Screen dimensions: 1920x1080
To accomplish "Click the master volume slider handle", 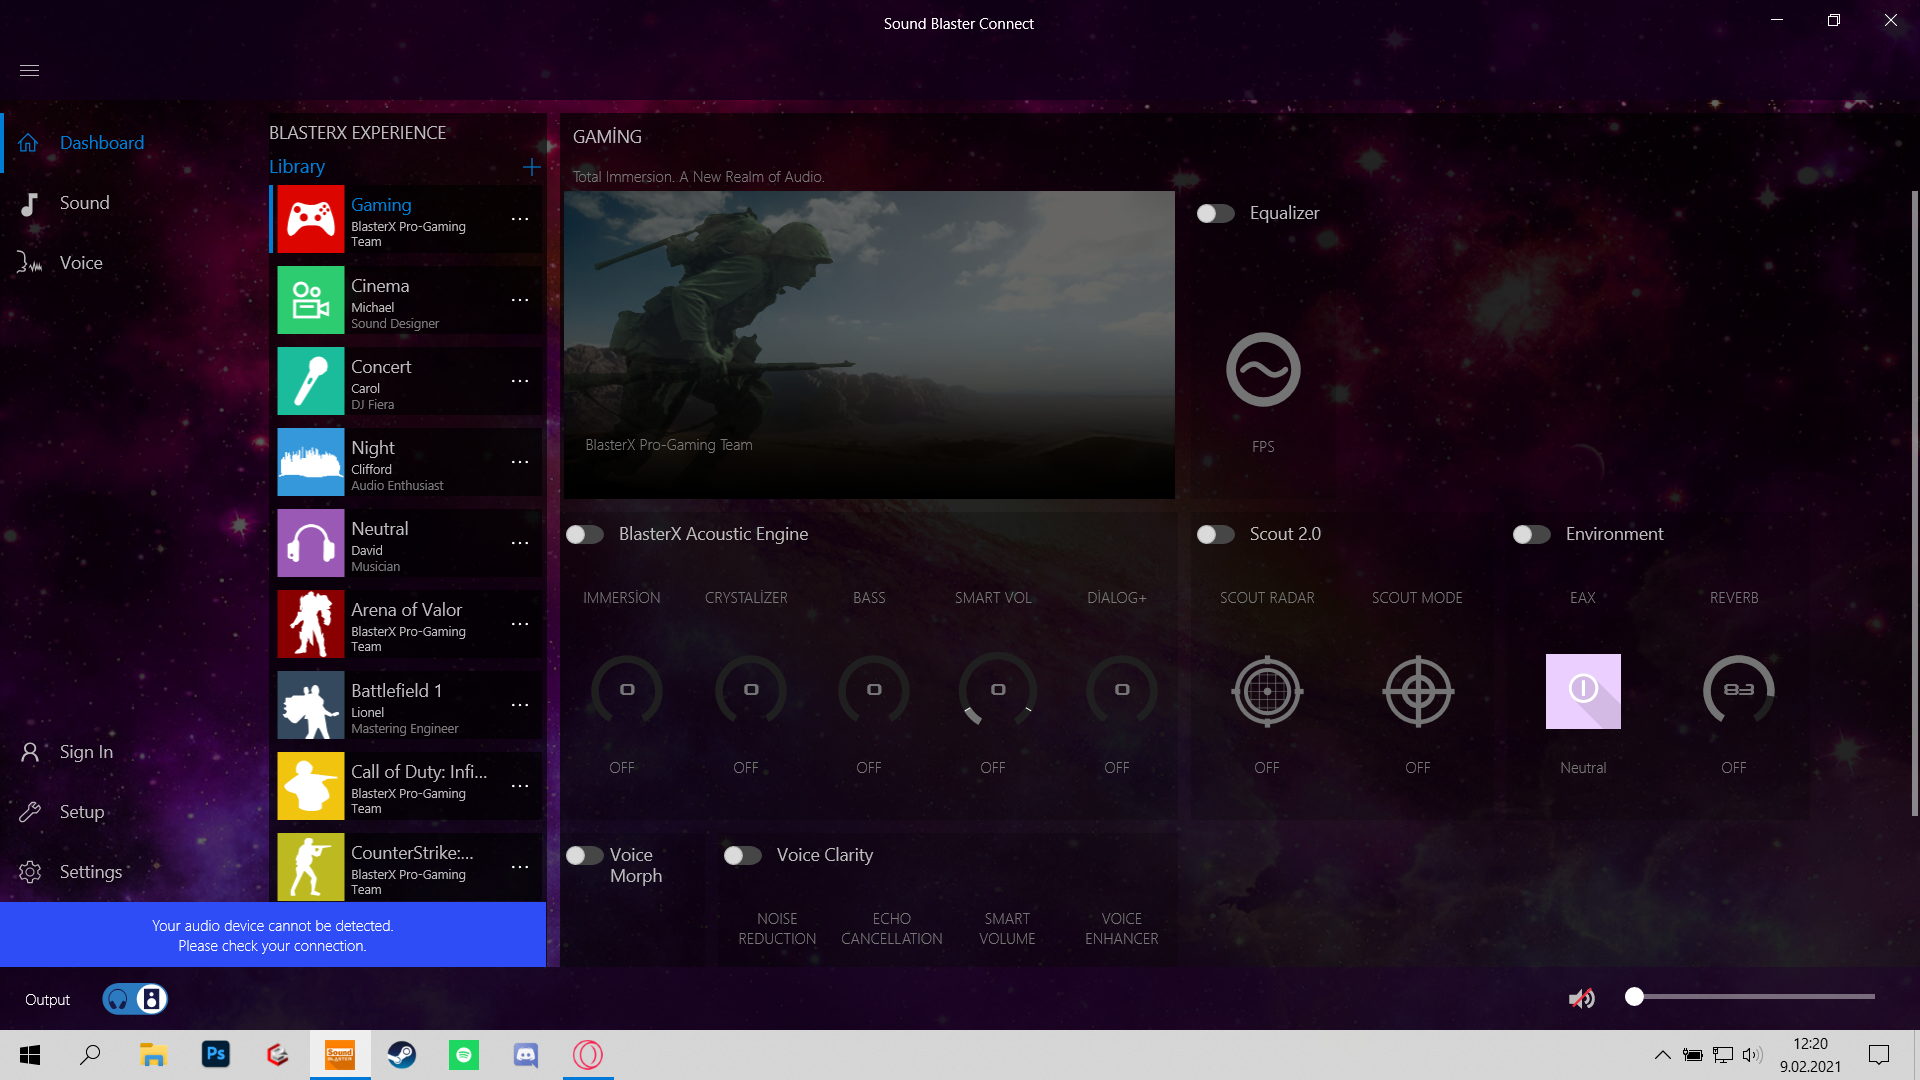I will (x=1634, y=997).
